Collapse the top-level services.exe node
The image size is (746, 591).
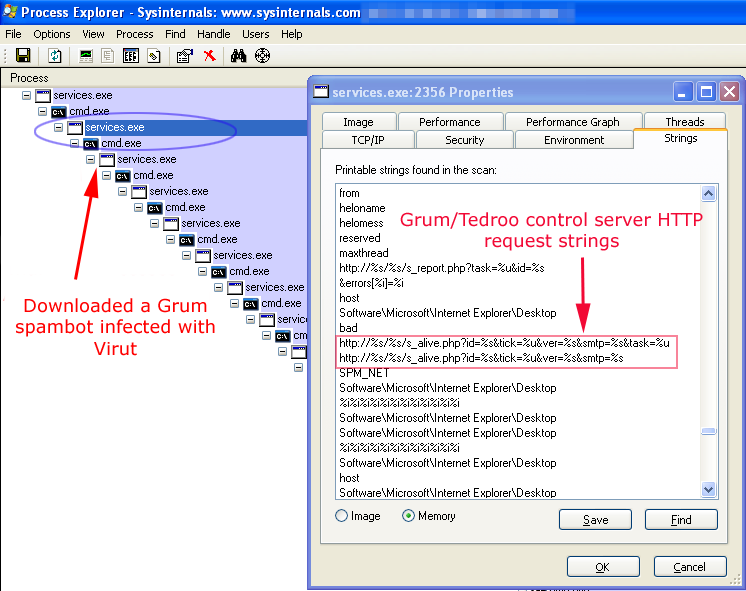point(27,96)
